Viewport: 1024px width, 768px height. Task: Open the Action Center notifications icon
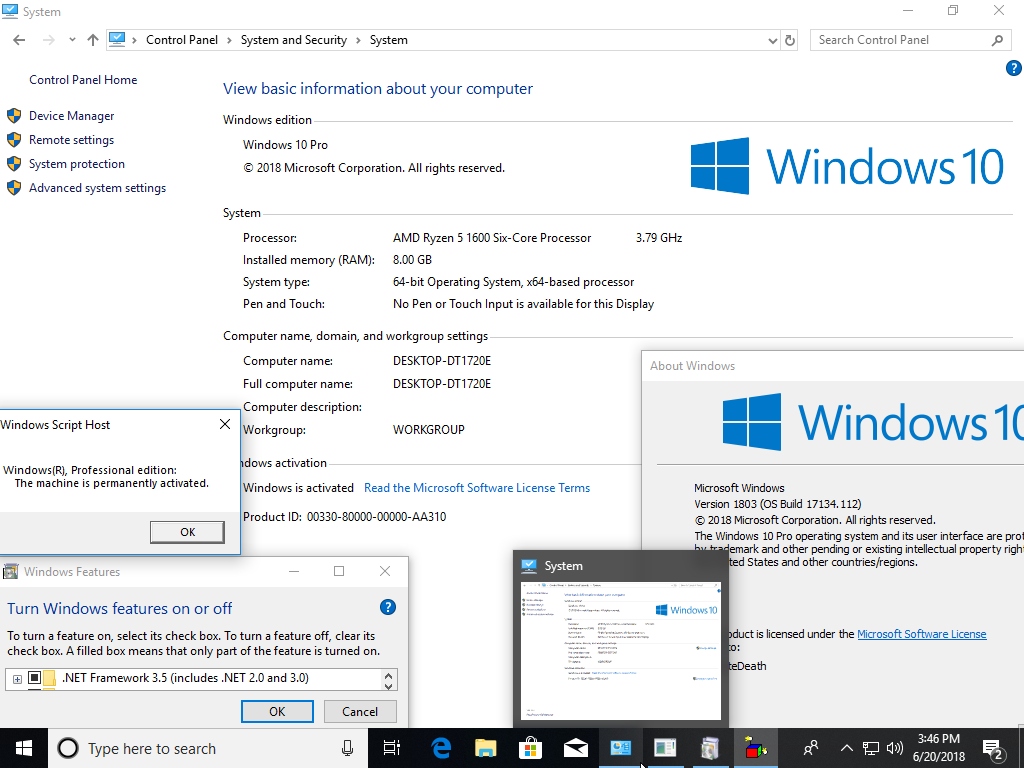993,750
